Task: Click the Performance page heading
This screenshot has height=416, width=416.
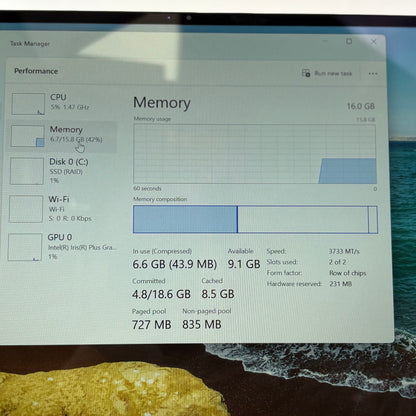Action: [36, 71]
